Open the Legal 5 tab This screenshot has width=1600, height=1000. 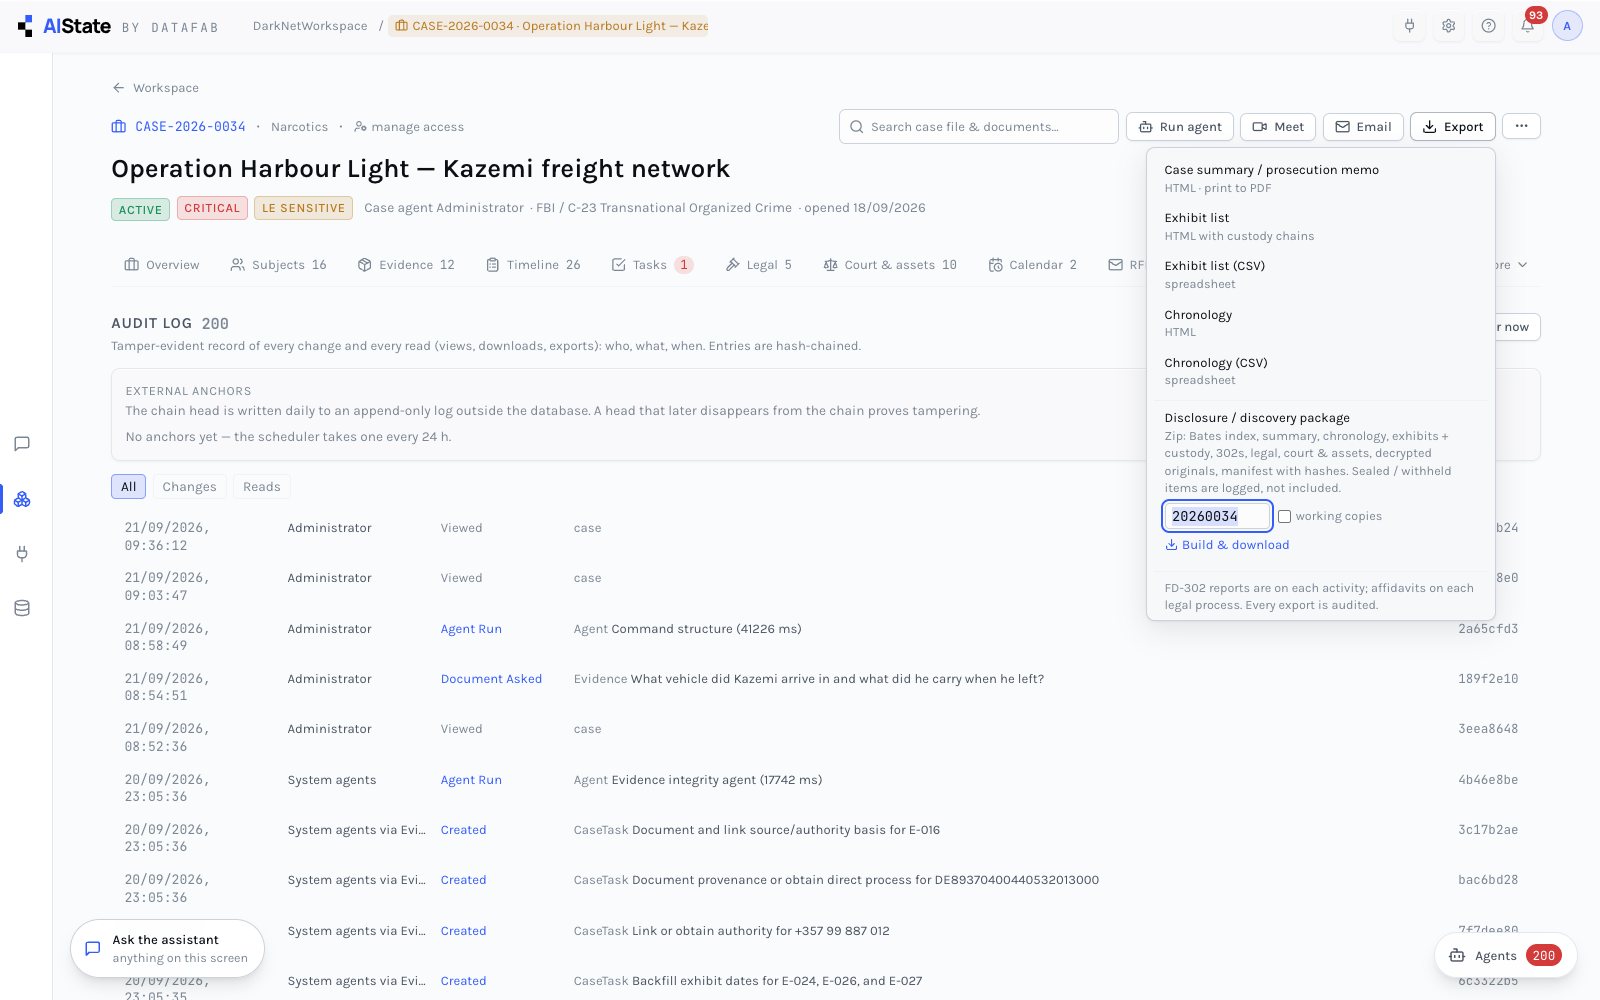click(x=759, y=265)
